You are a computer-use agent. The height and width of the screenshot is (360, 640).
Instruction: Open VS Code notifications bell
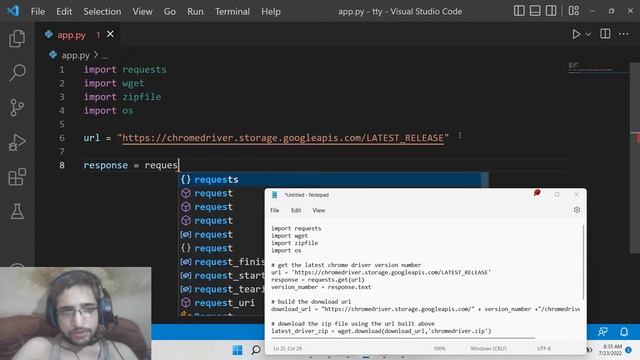624,332
